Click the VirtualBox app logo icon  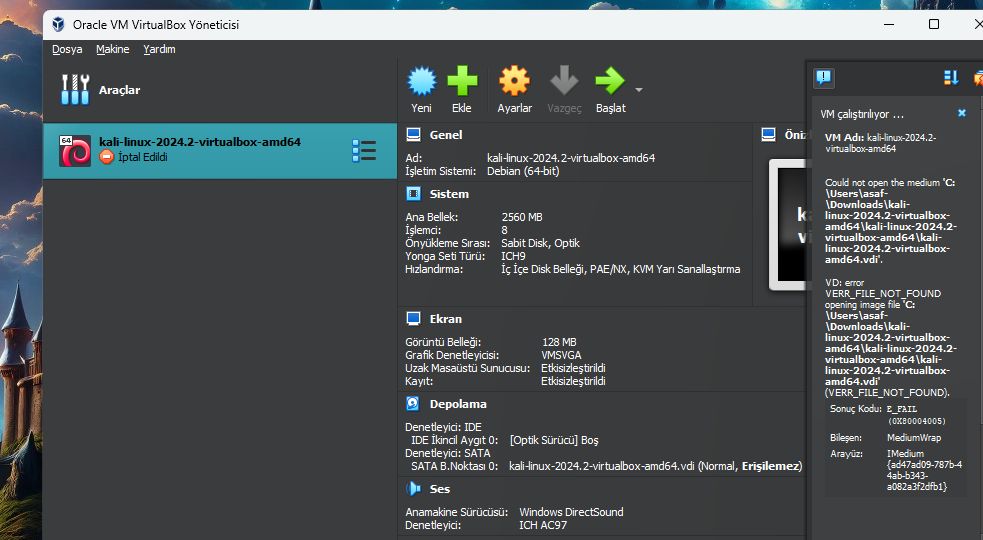tap(58, 24)
